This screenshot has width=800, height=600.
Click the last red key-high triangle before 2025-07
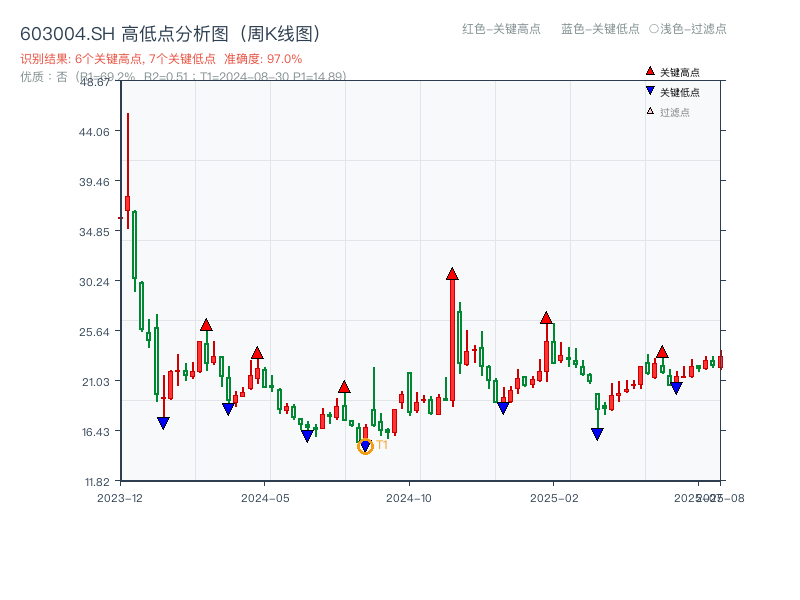[x=662, y=352]
